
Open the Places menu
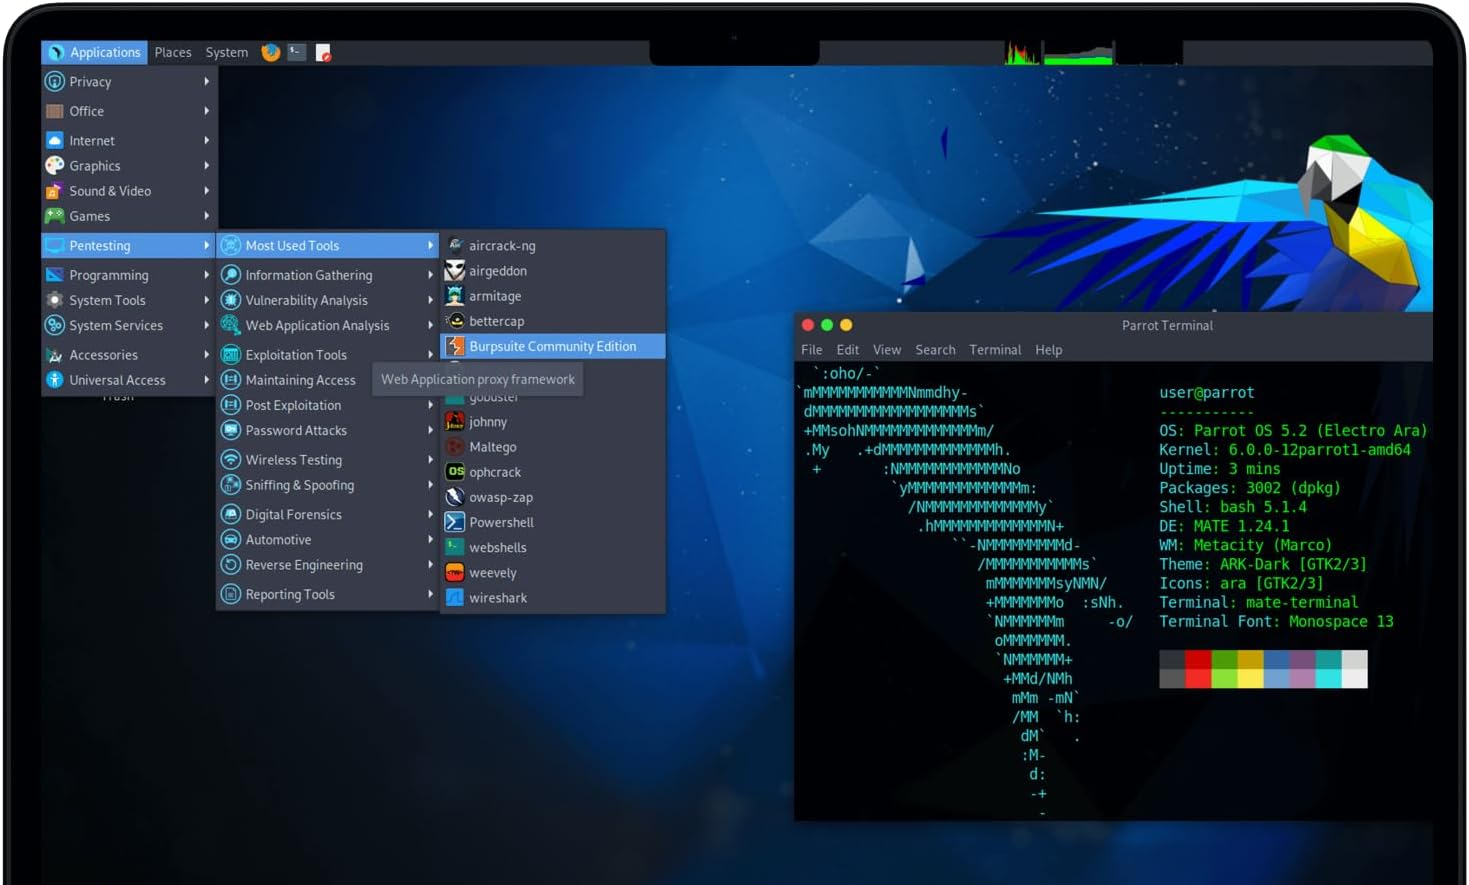coord(173,52)
